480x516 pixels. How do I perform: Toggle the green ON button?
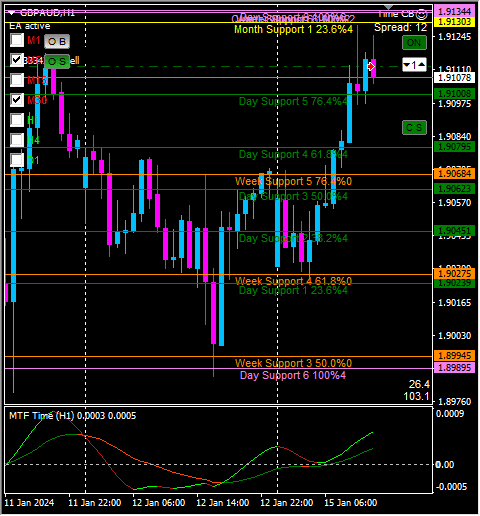414,43
